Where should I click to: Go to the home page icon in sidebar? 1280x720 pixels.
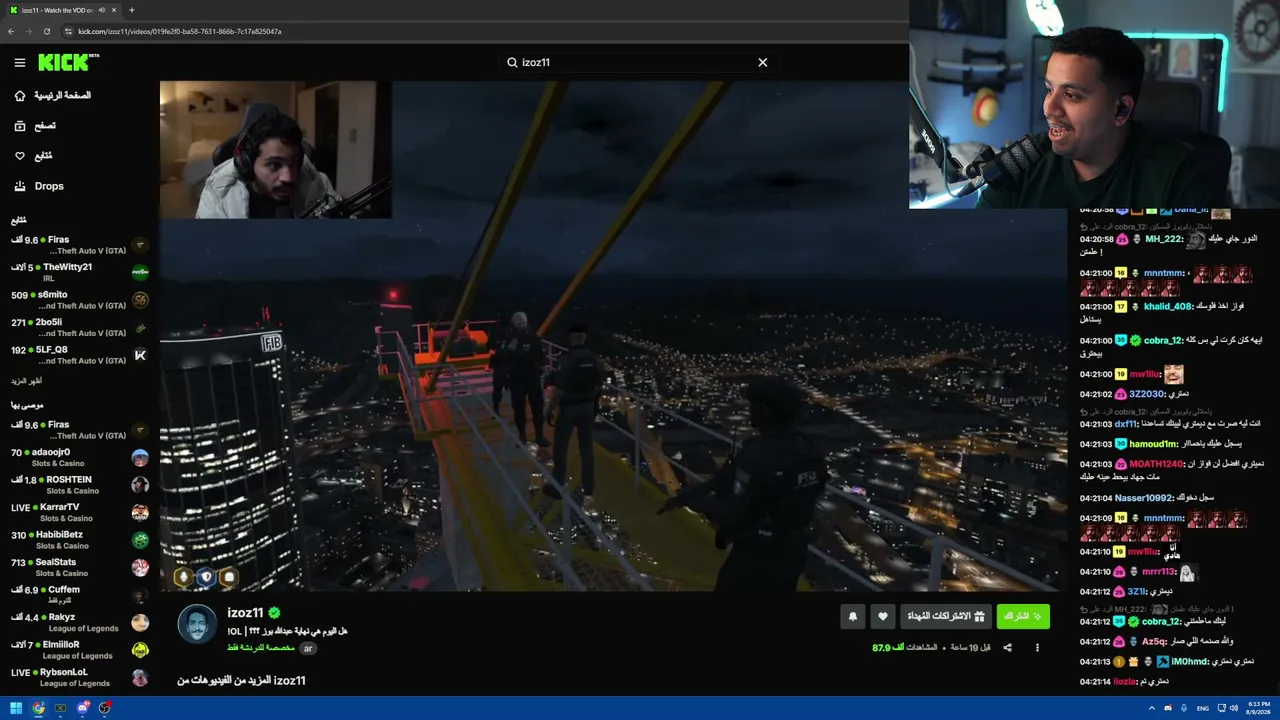pos(19,96)
